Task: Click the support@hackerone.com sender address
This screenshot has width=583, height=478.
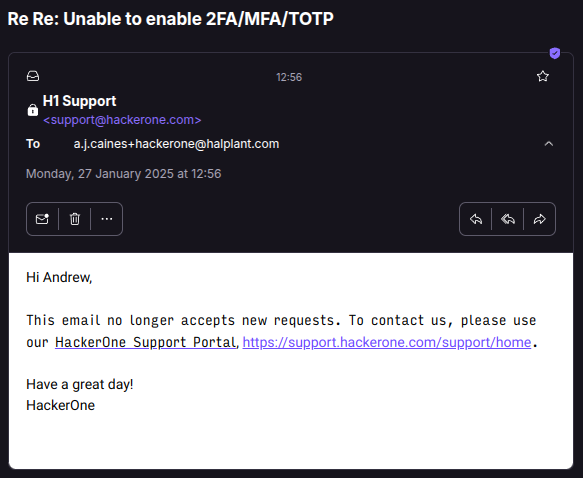Action: point(122,120)
